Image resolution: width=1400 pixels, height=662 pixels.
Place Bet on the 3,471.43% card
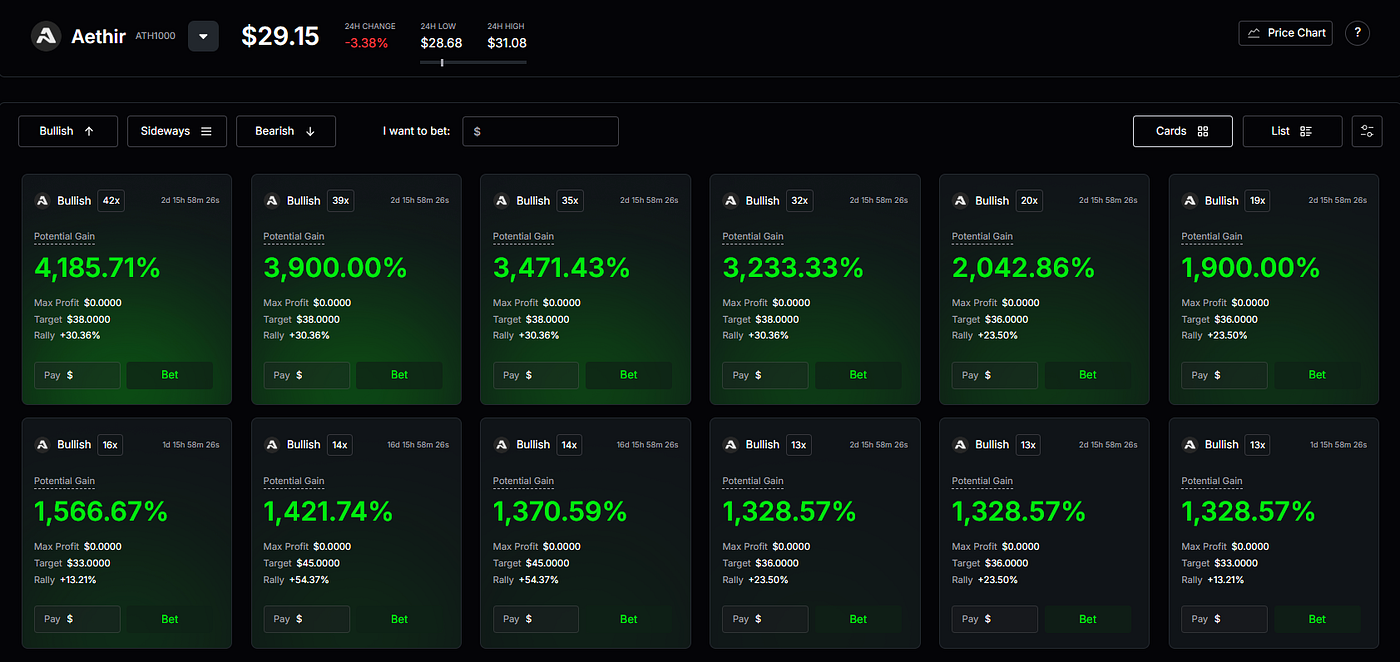629,375
